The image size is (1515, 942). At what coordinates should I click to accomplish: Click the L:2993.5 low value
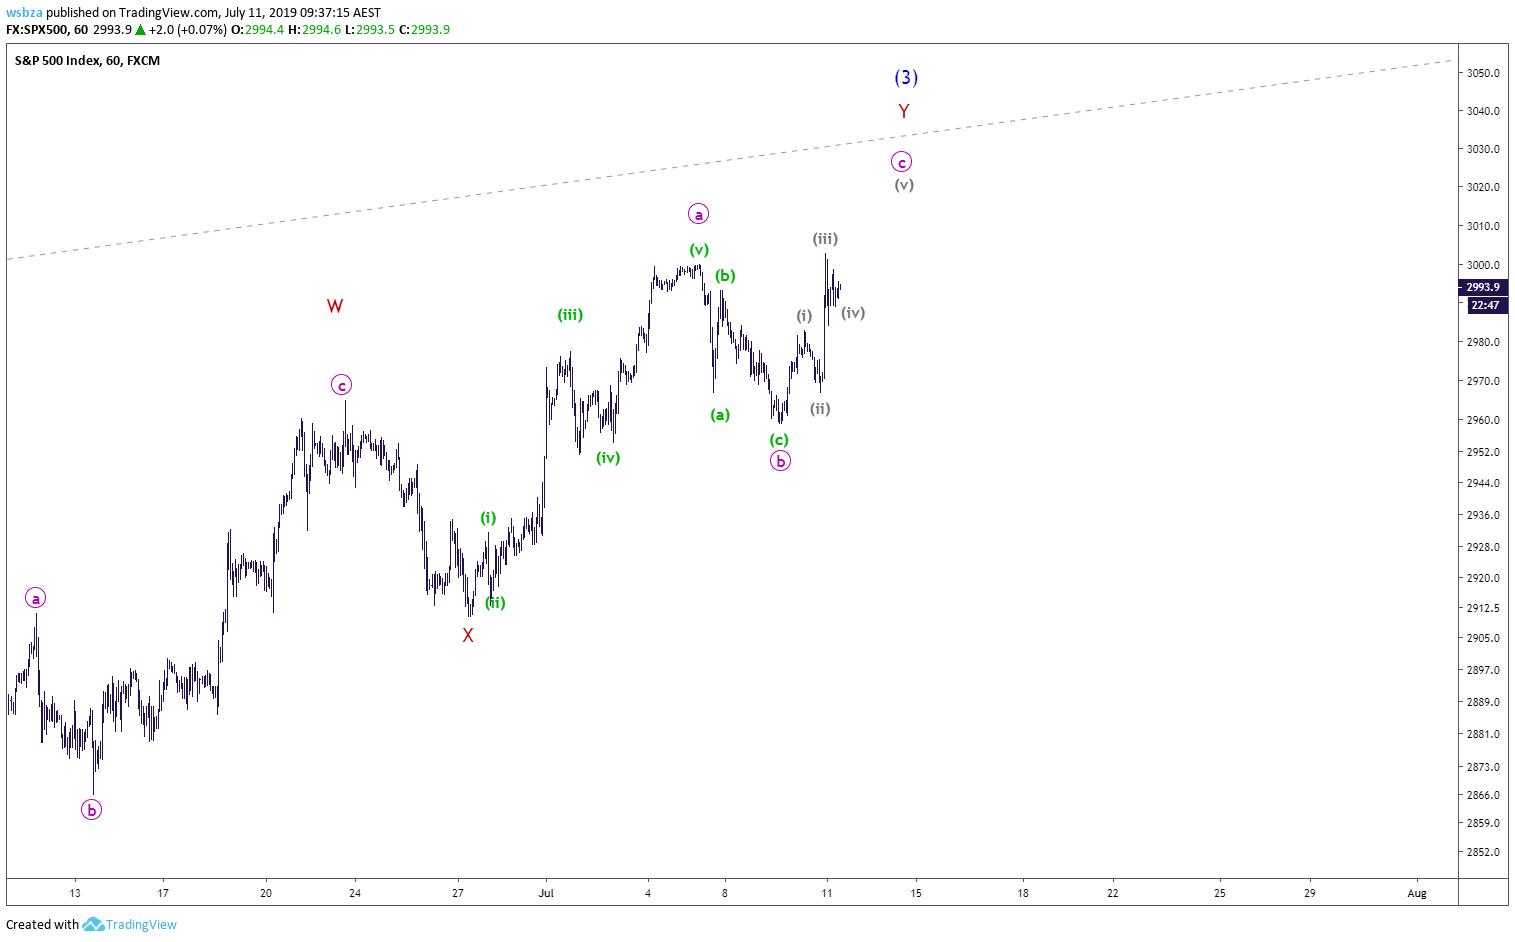coord(370,30)
